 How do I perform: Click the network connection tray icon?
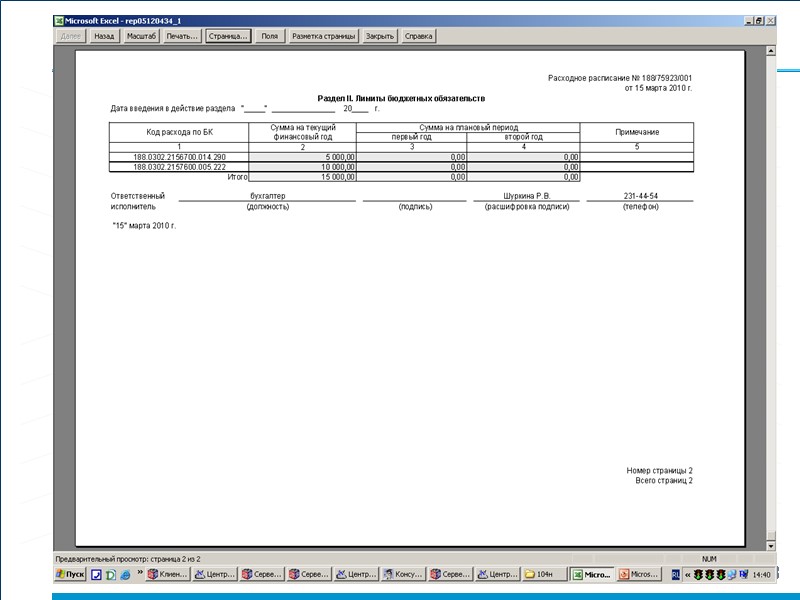[732, 574]
